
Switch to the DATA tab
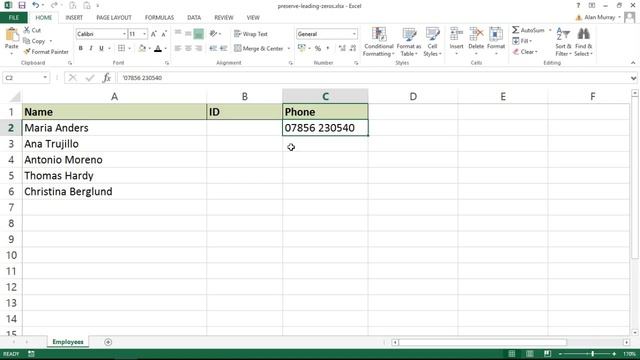pyautogui.click(x=194, y=18)
